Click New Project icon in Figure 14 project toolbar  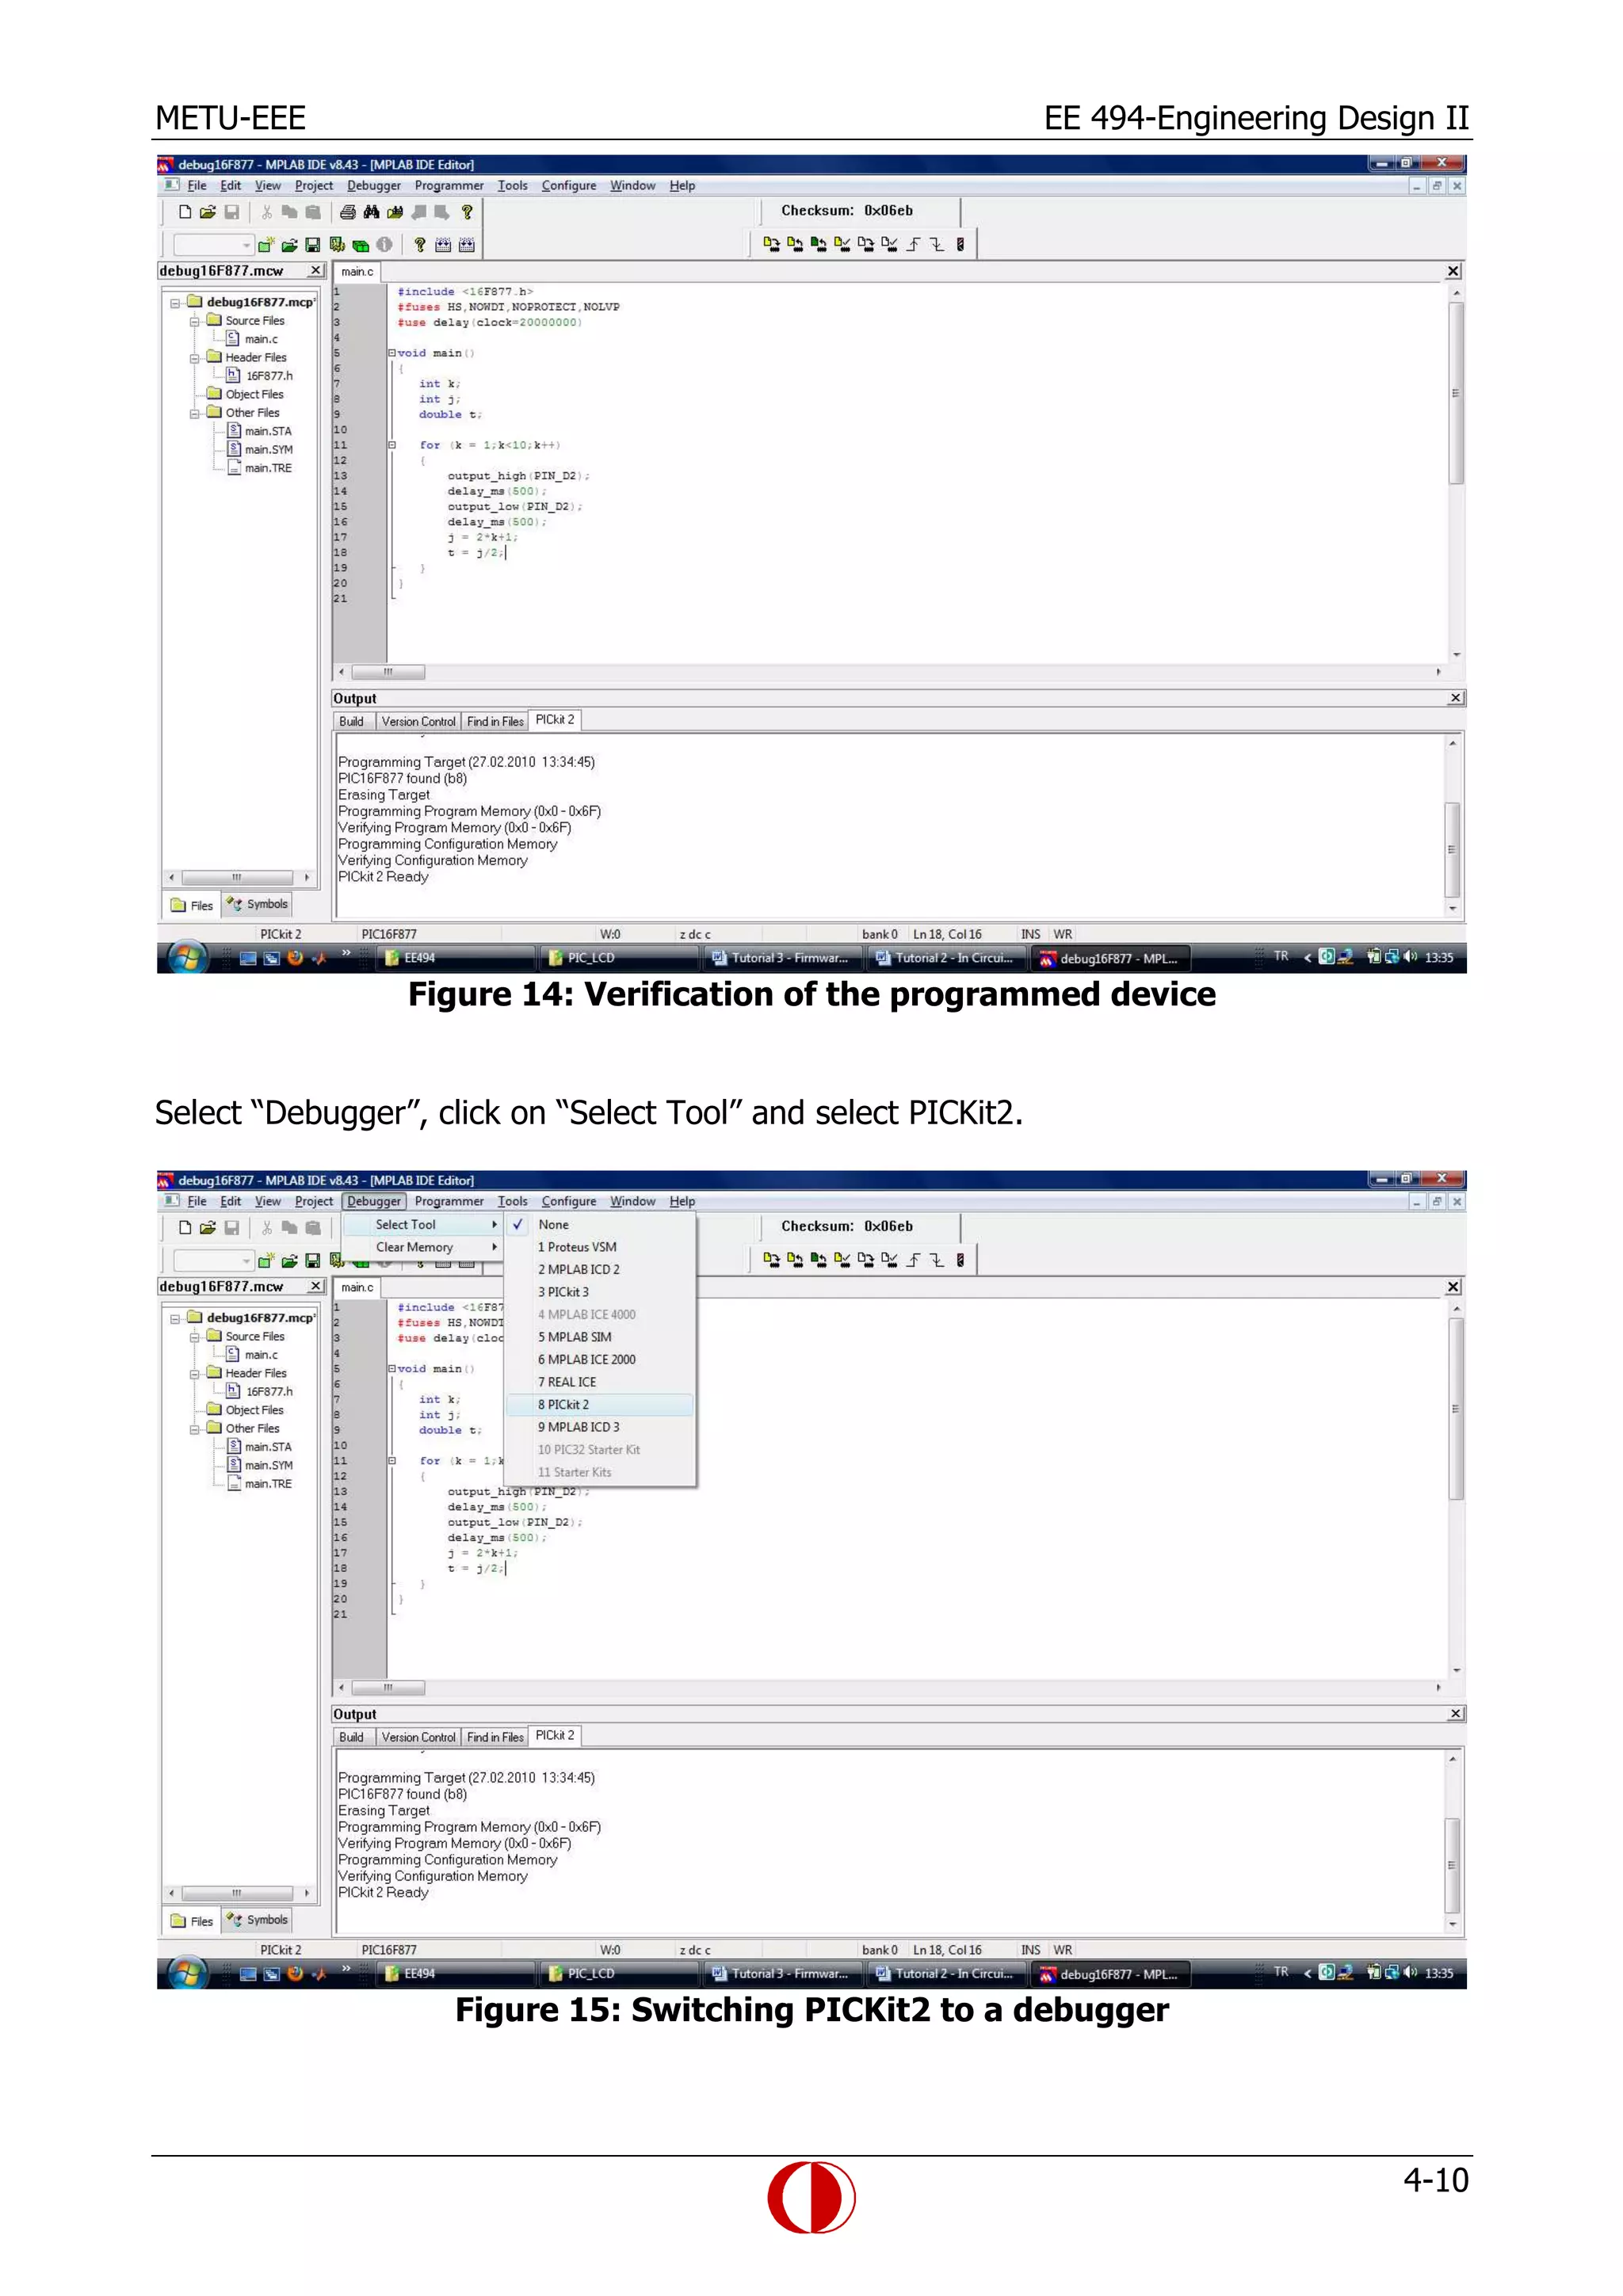click(265, 245)
